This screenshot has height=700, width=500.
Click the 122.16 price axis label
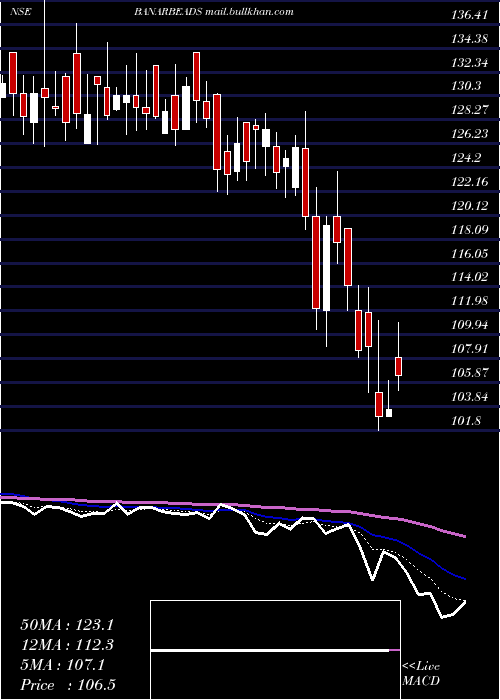click(x=469, y=182)
